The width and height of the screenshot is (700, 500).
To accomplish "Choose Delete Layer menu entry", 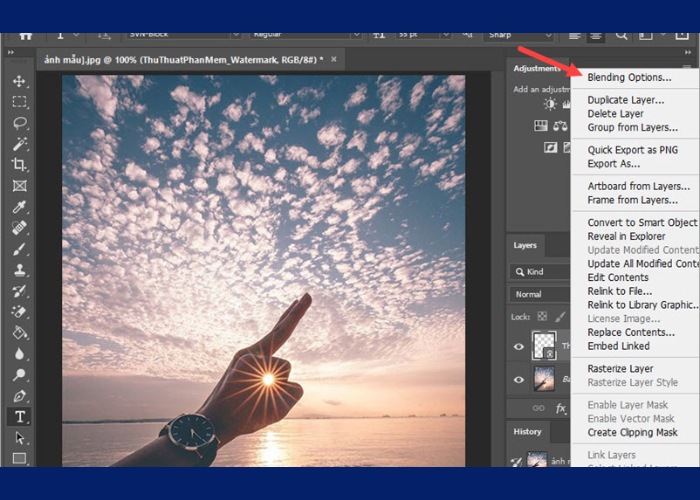I will 615,113.
